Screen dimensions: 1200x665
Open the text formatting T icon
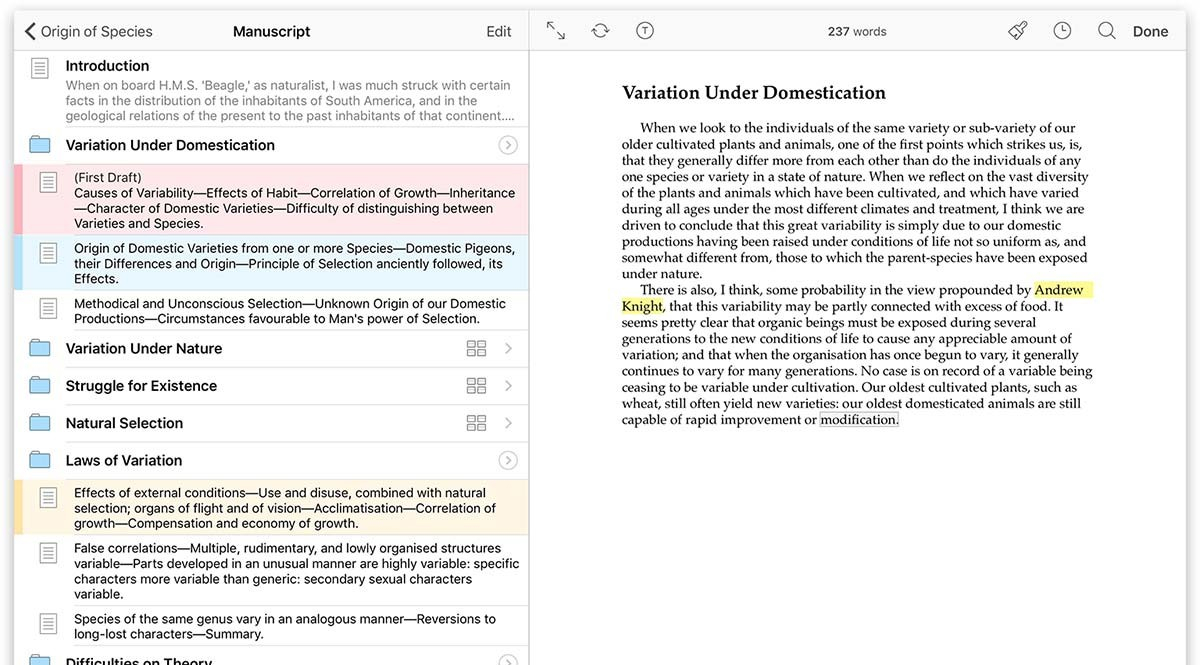click(645, 31)
